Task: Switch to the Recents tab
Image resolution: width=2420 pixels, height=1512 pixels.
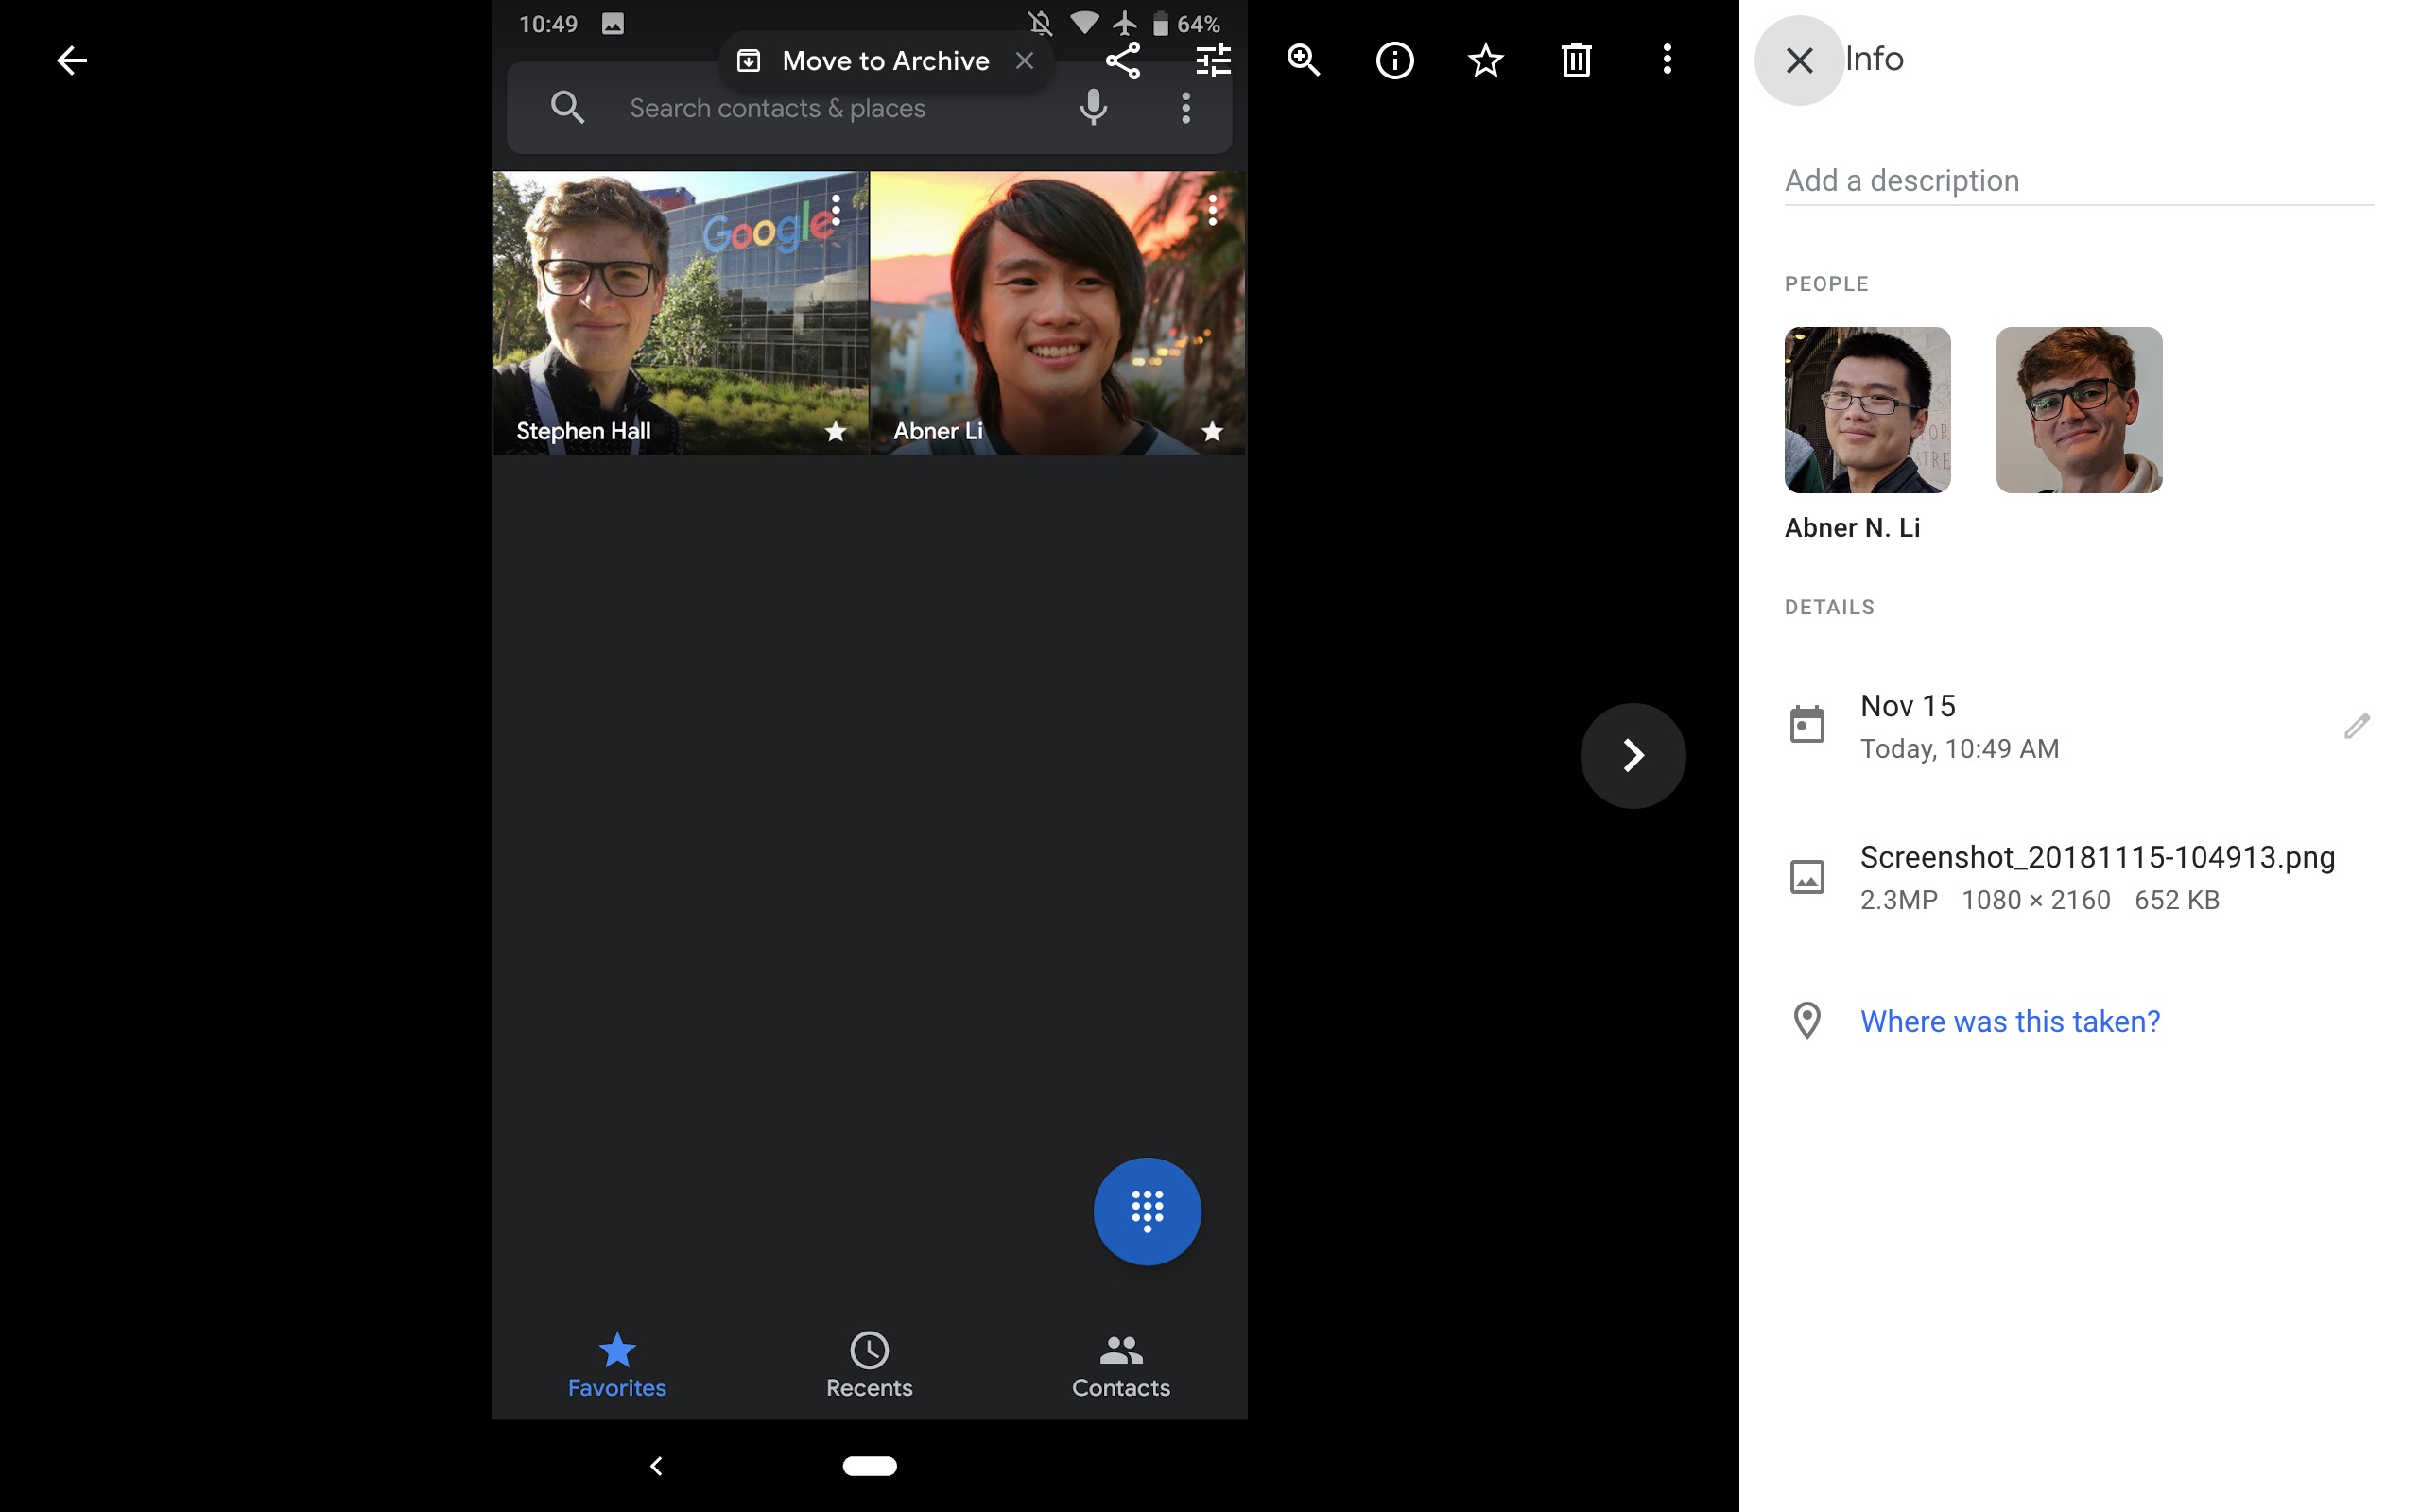Action: [869, 1365]
